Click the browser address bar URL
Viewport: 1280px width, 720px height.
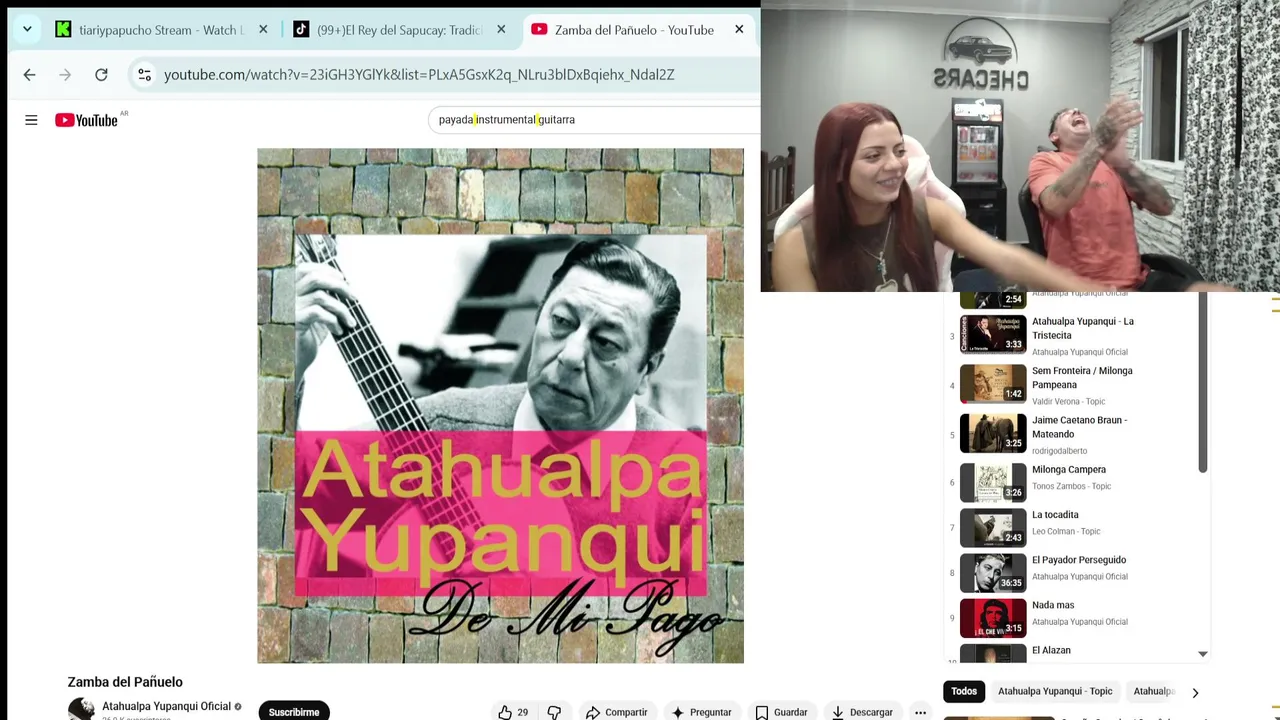(419, 75)
